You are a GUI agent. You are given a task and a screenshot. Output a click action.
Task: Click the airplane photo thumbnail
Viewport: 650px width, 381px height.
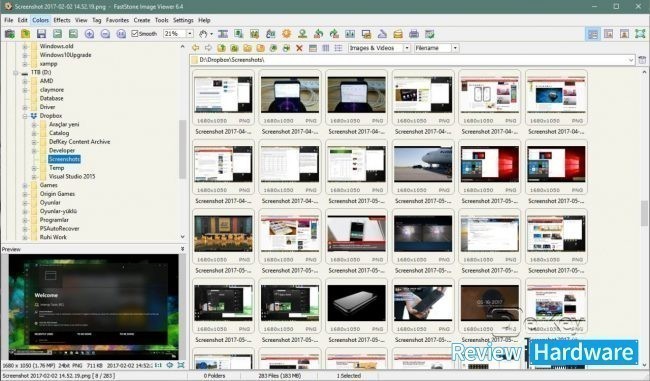pyautogui.click(x=423, y=164)
